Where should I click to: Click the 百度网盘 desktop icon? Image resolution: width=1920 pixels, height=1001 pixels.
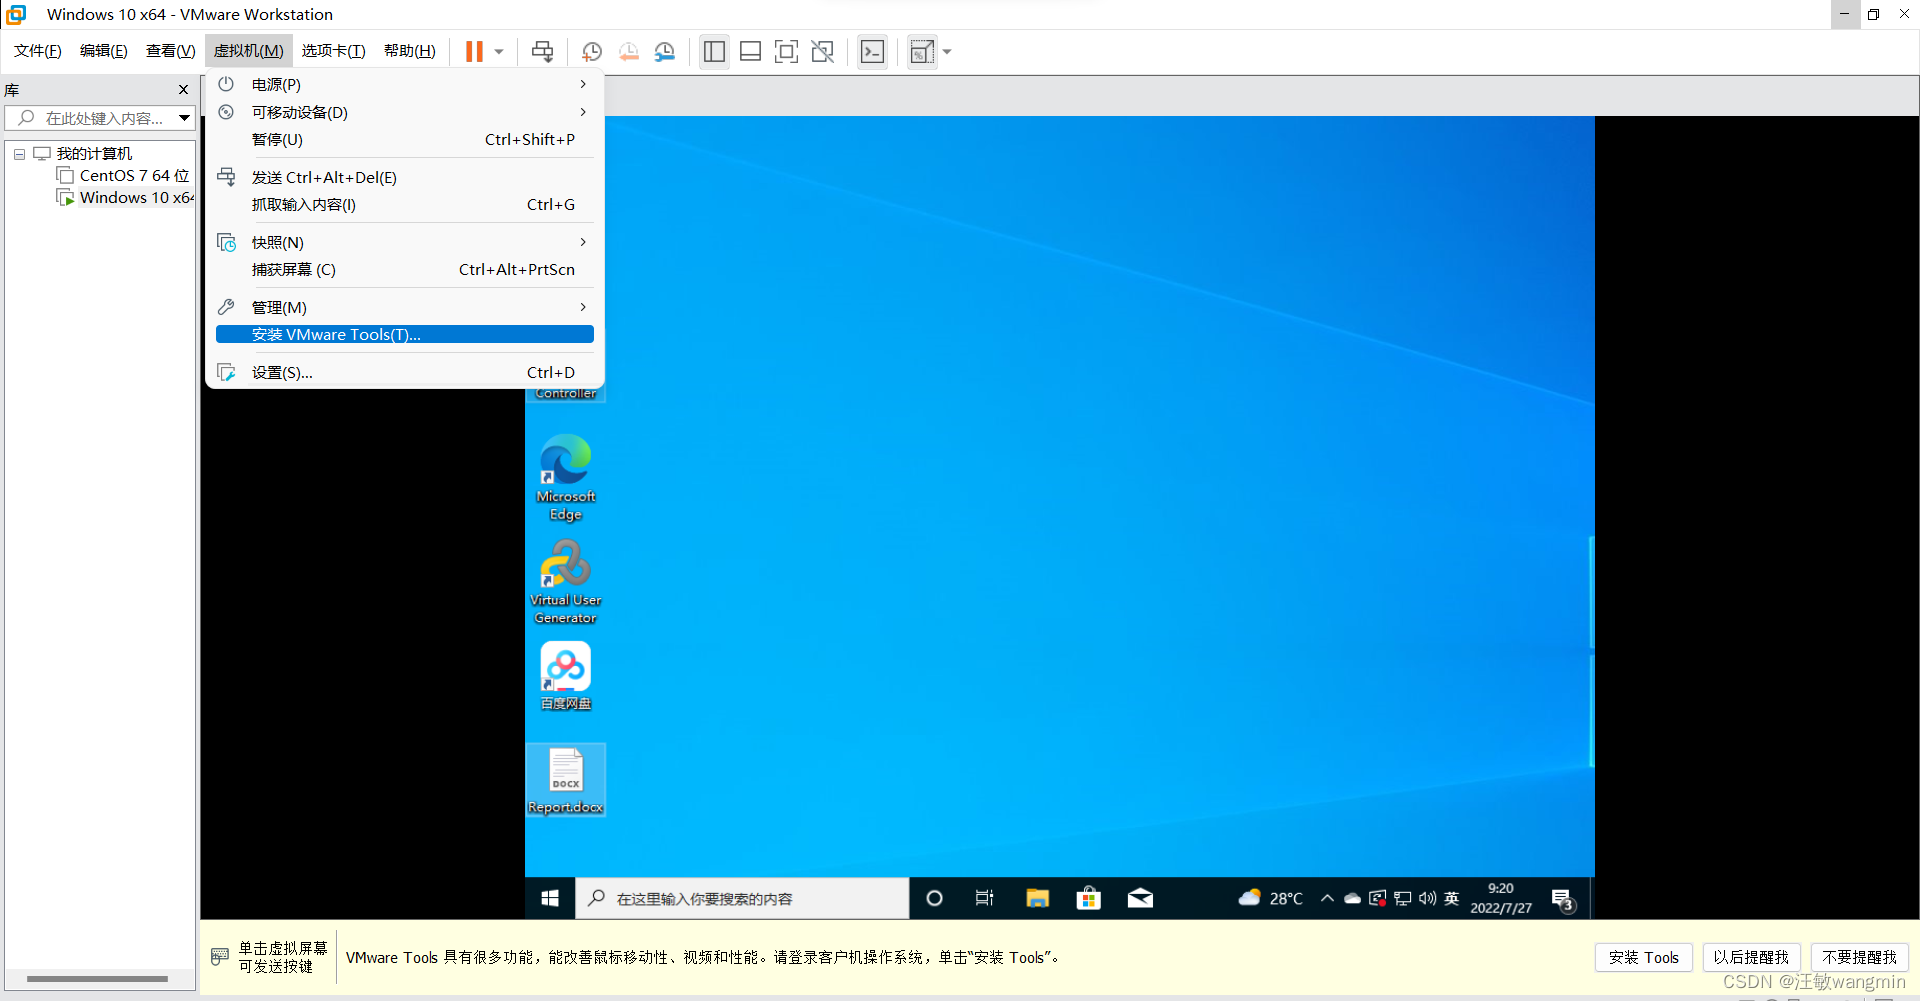(x=565, y=676)
